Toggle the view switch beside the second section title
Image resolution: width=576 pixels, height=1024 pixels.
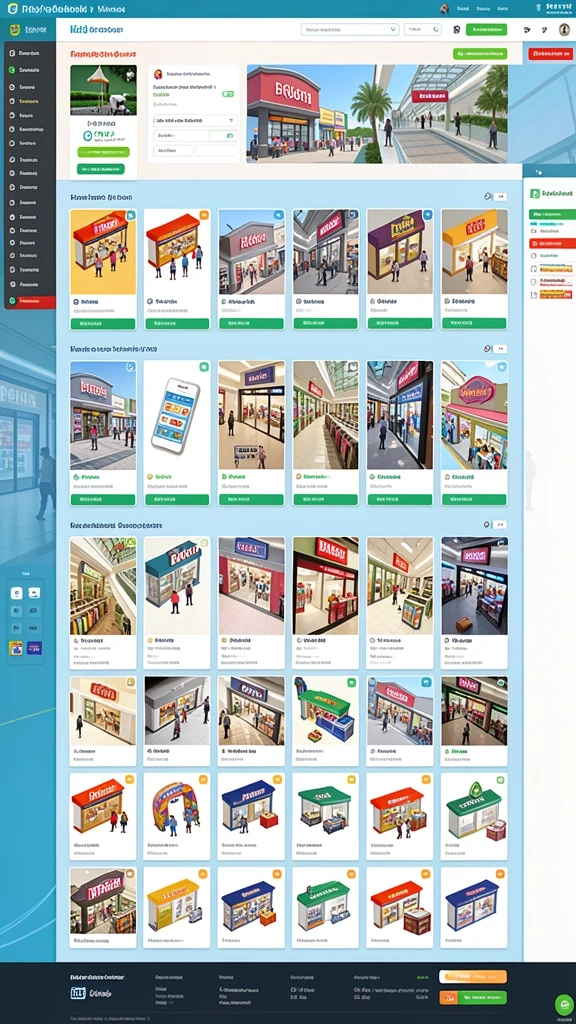point(500,349)
